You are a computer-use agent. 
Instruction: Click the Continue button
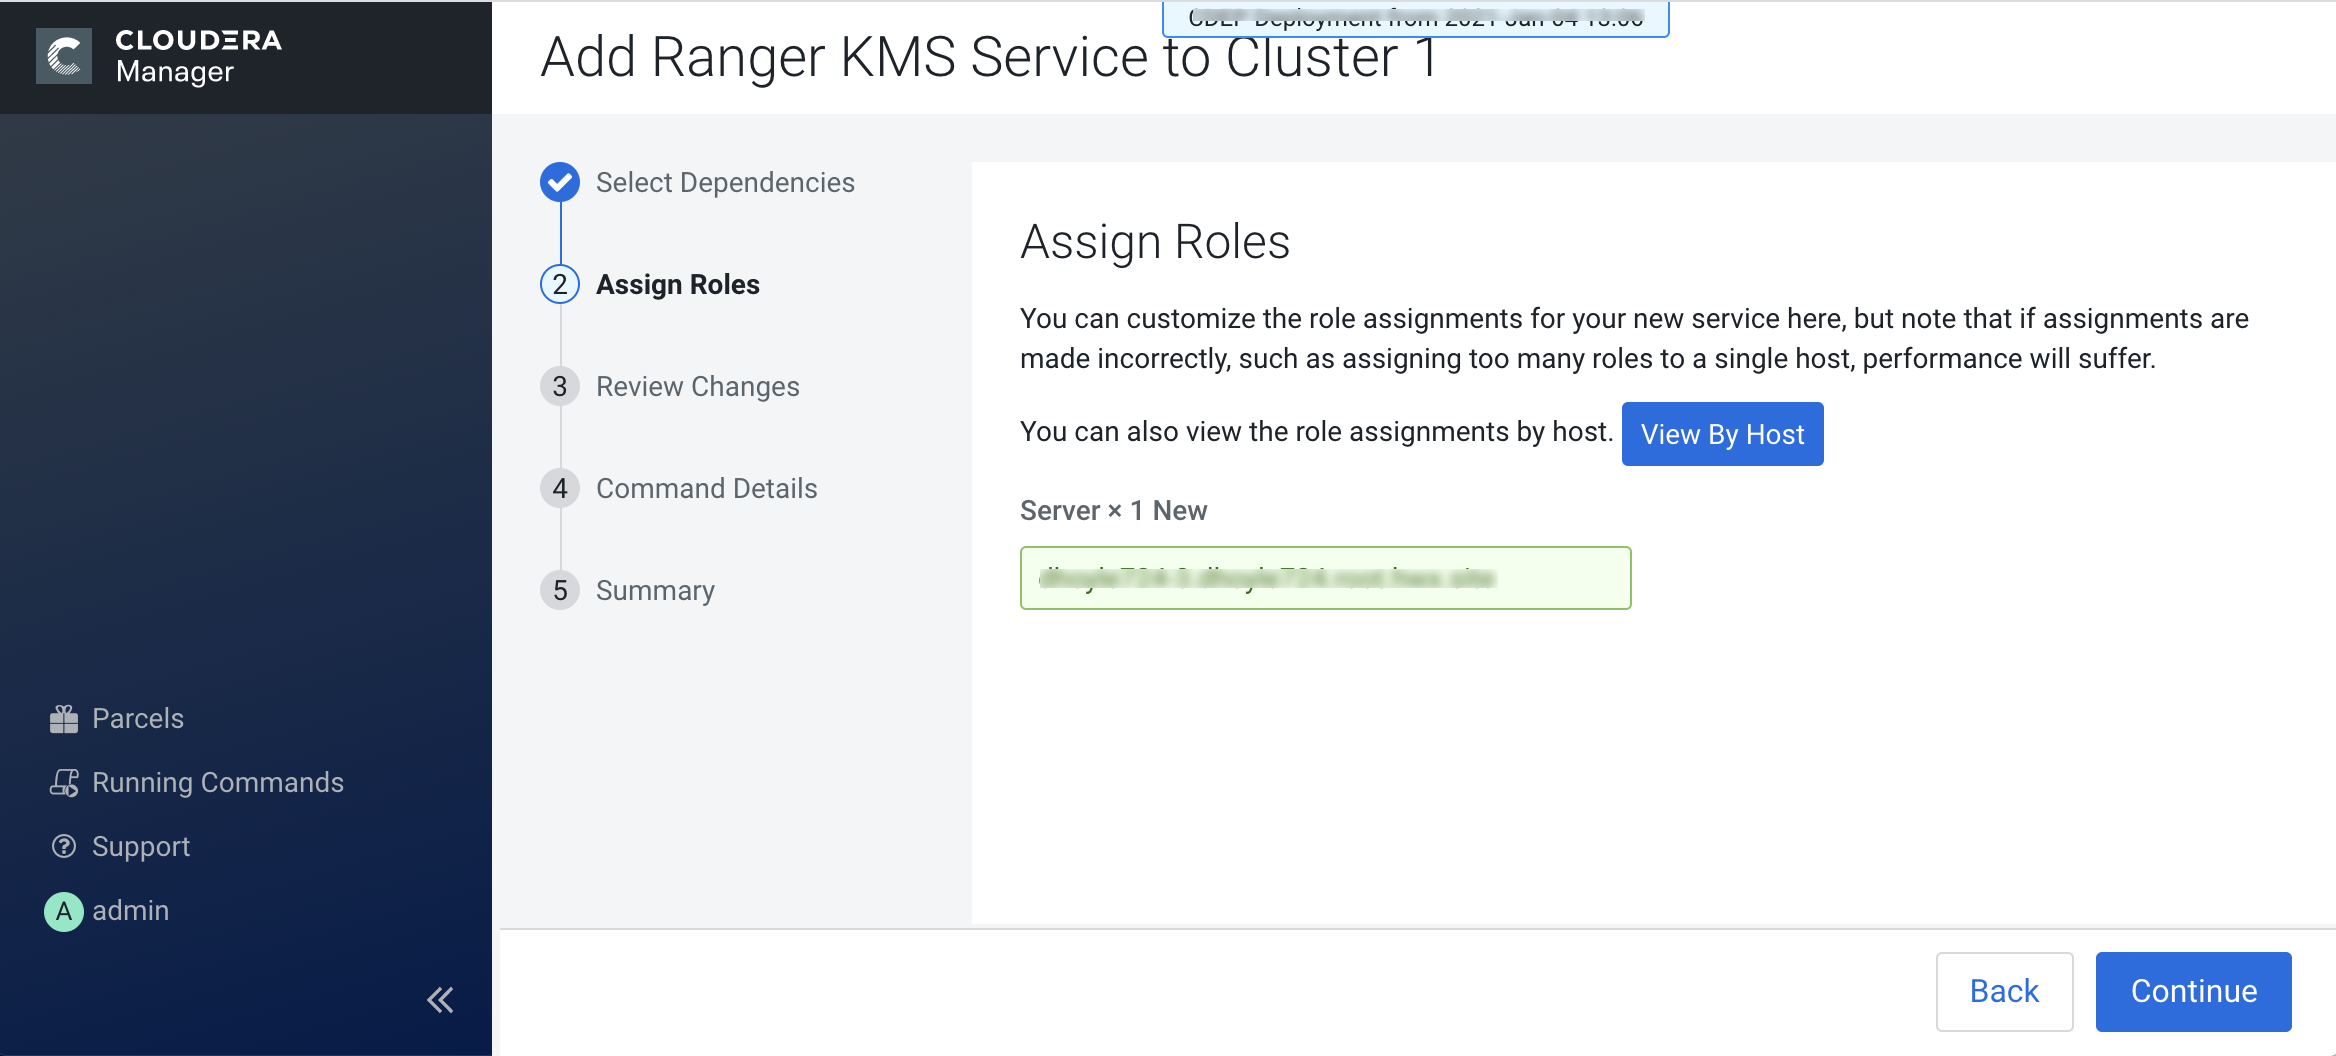point(2194,991)
